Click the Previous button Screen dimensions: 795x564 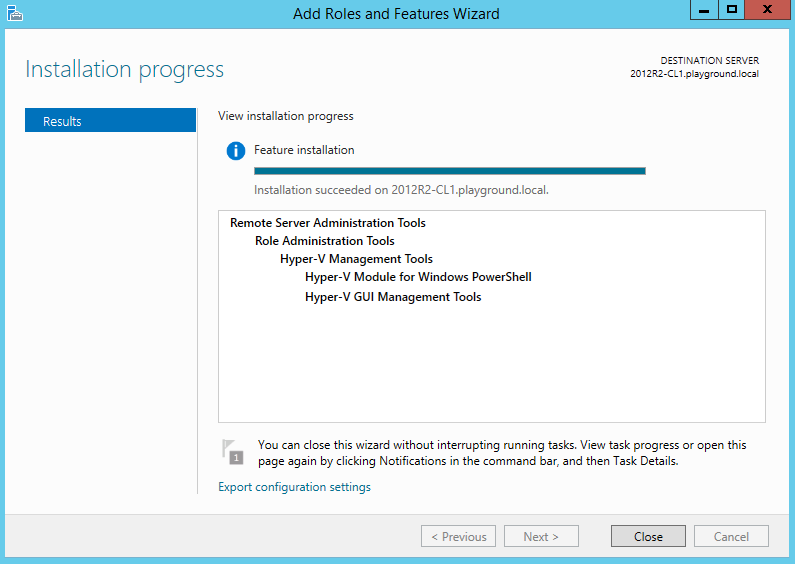pyautogui.click(x=458, y=536)
